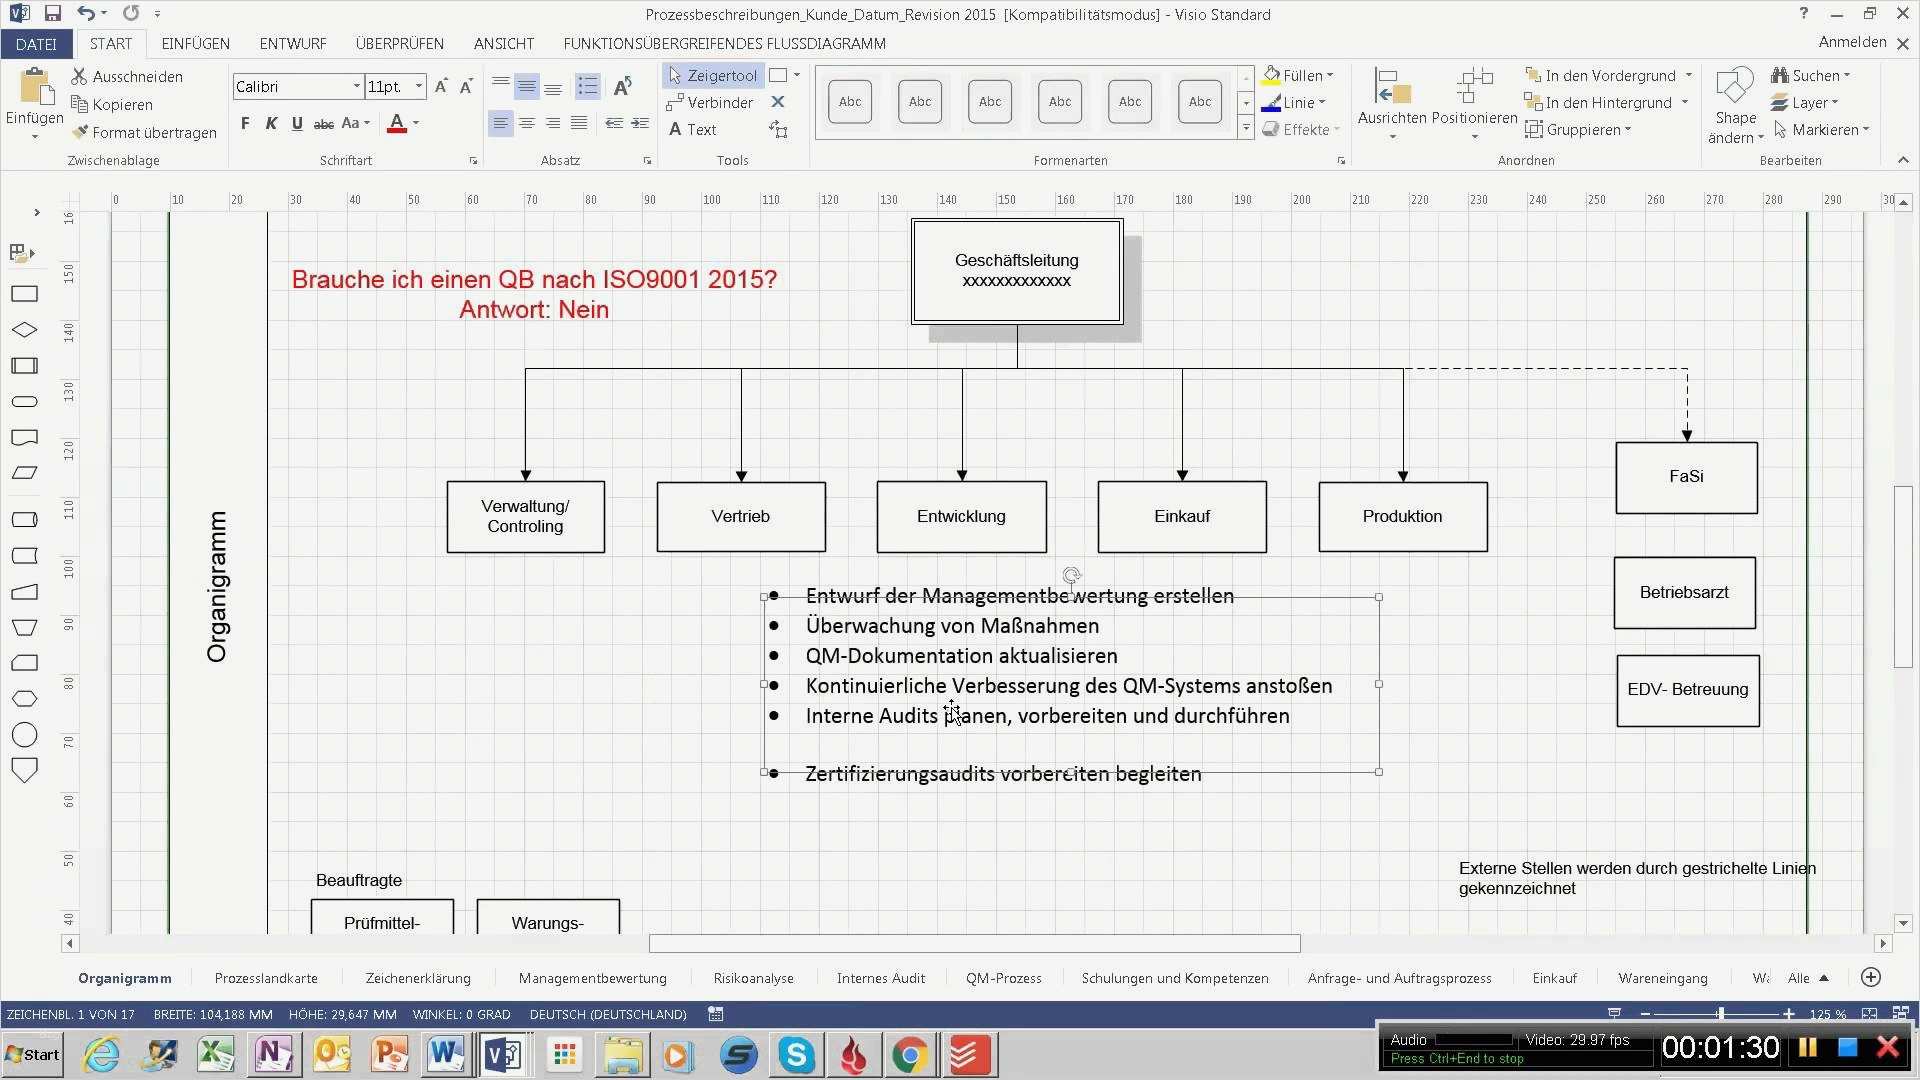Click the Format übertragen painter icon

tap(80, 132)
